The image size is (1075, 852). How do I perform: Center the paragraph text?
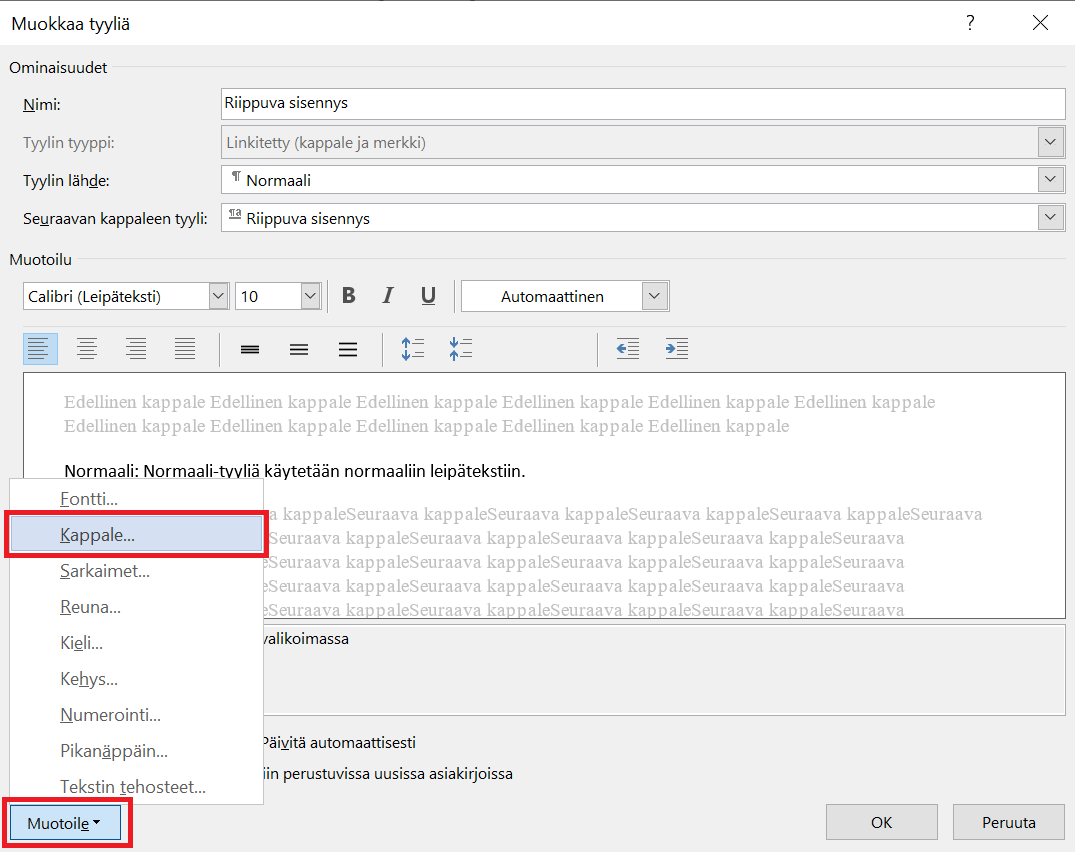(x=87, y=349)
